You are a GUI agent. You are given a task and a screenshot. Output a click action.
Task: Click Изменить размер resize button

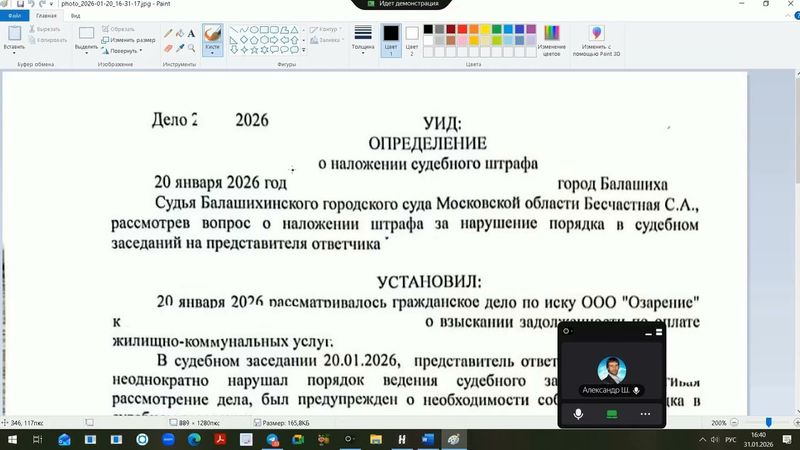point(129,40)
